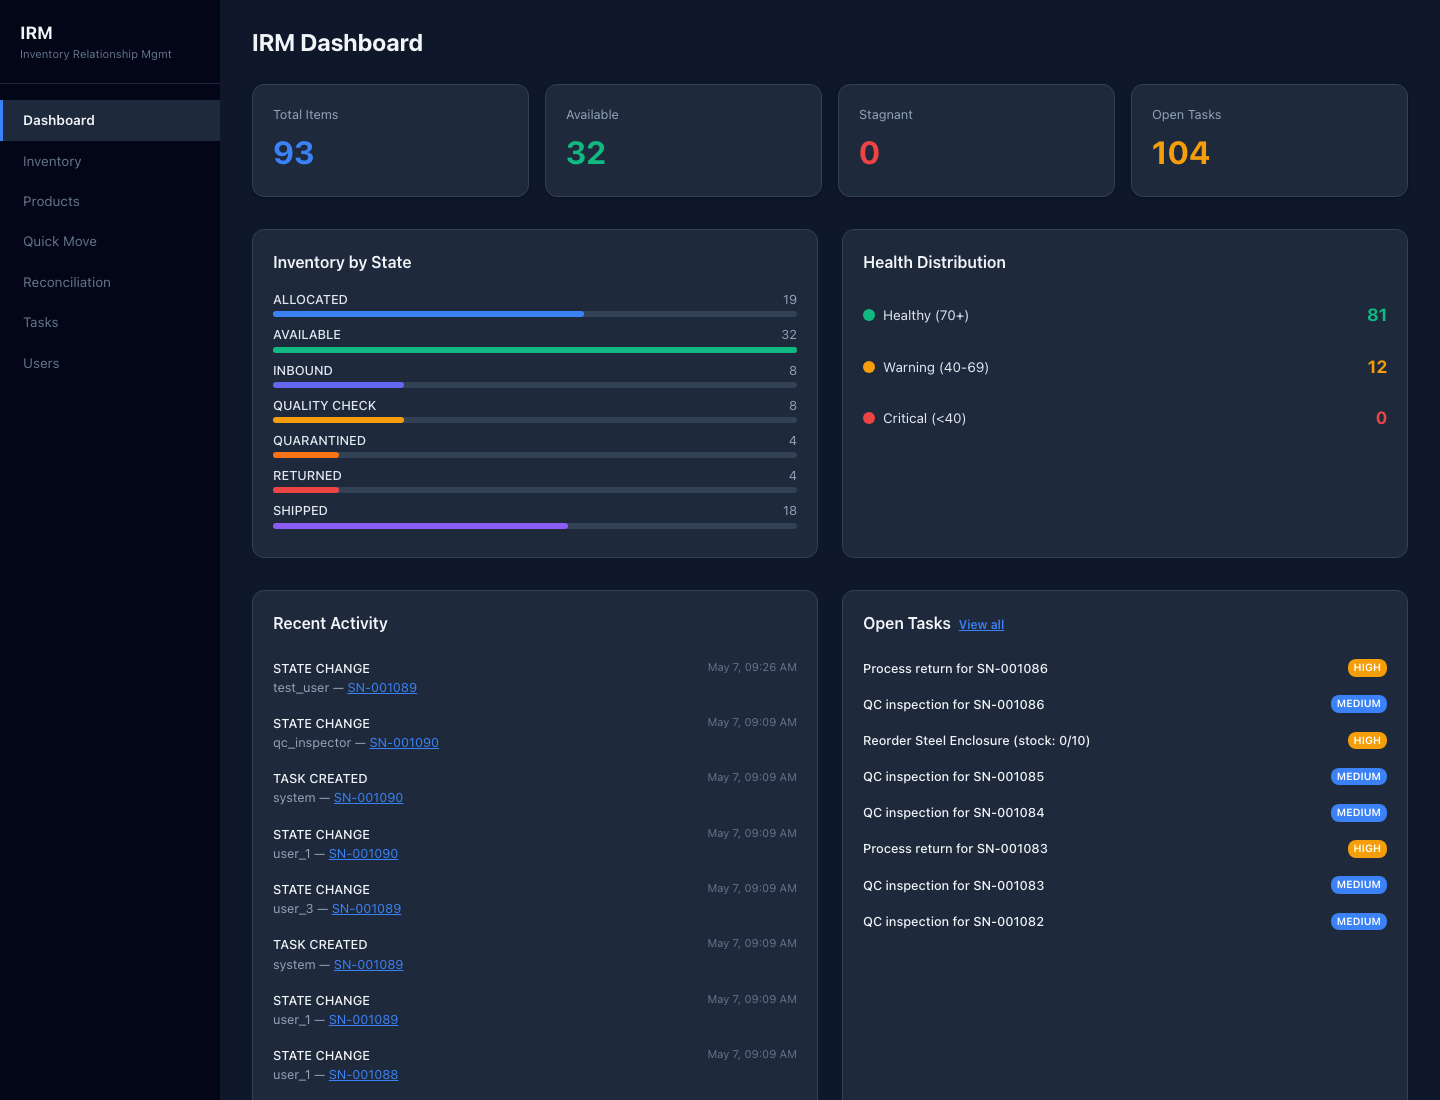Click the QUALITY CHECK progress bar

tap(338, 420)
